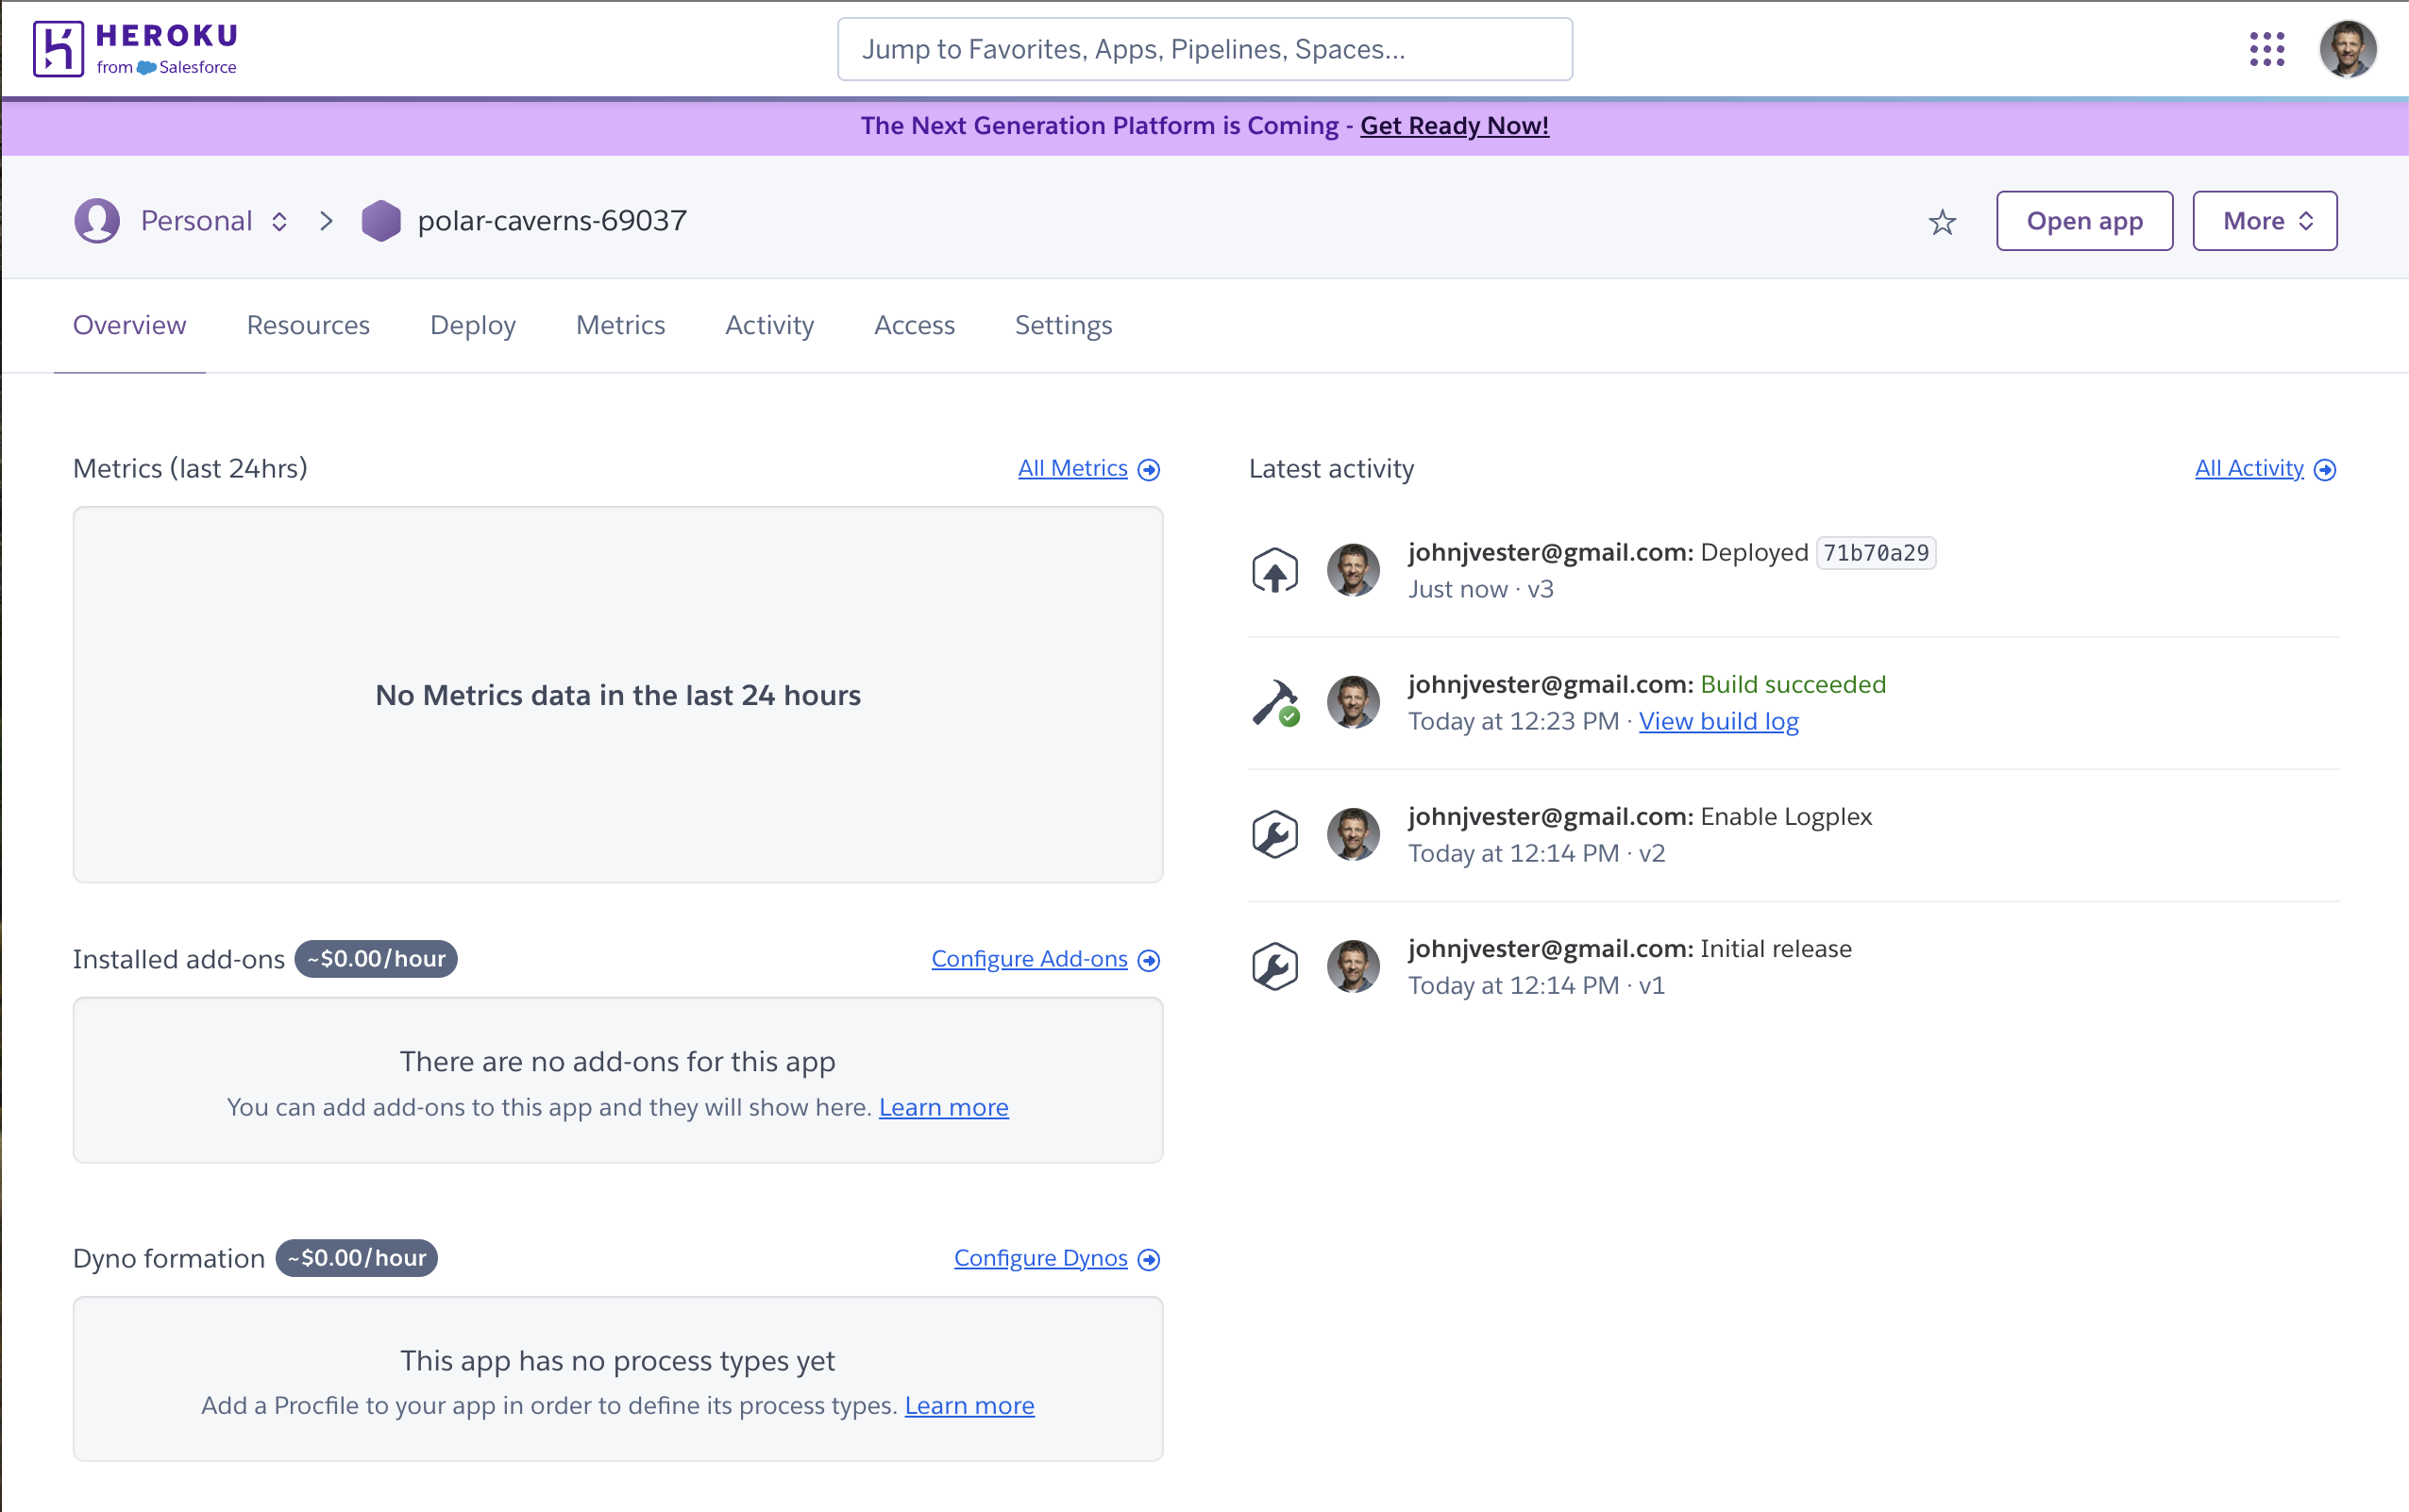
Task: Open the Settings tab
Action: click(1063, 325)
